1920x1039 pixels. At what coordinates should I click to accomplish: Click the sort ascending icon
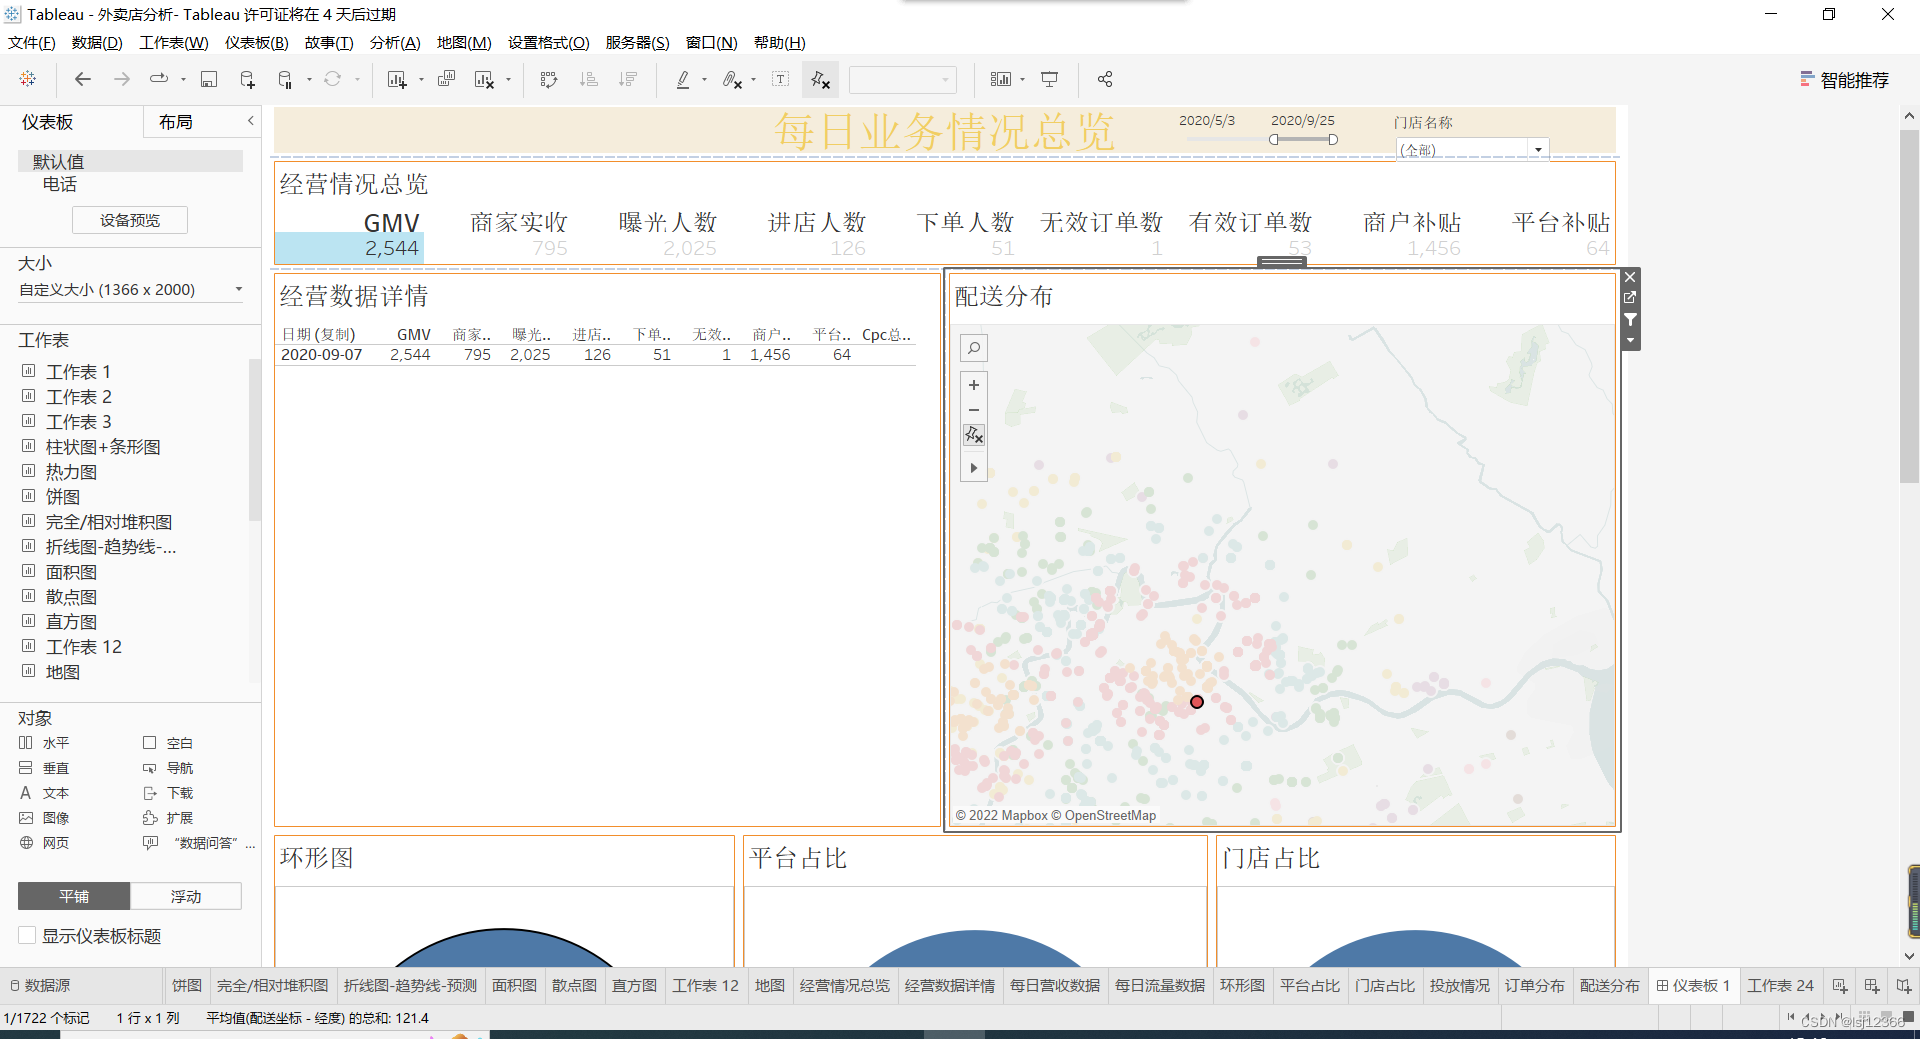click(x=589, y=79)
